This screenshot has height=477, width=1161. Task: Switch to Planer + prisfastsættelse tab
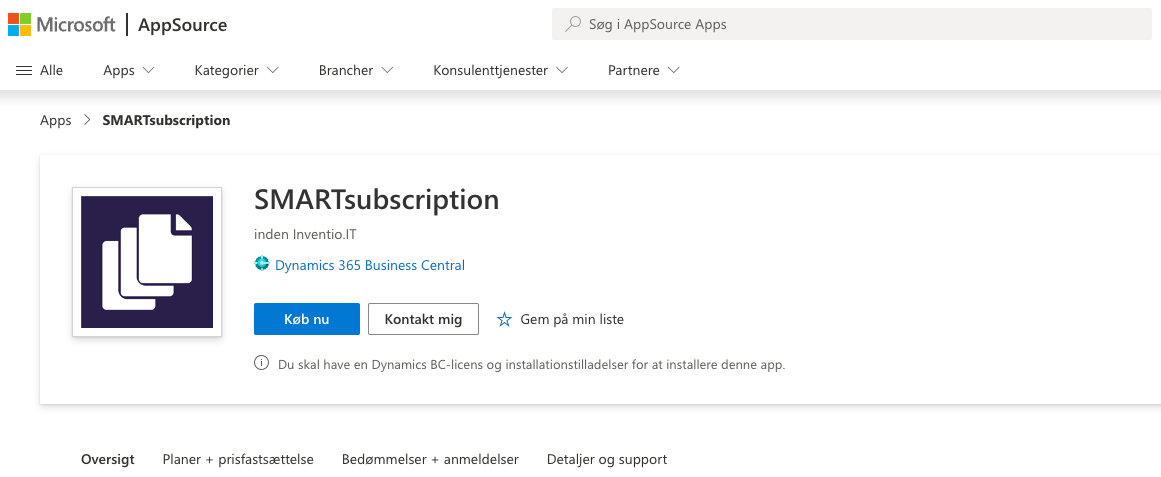[238, 460]
